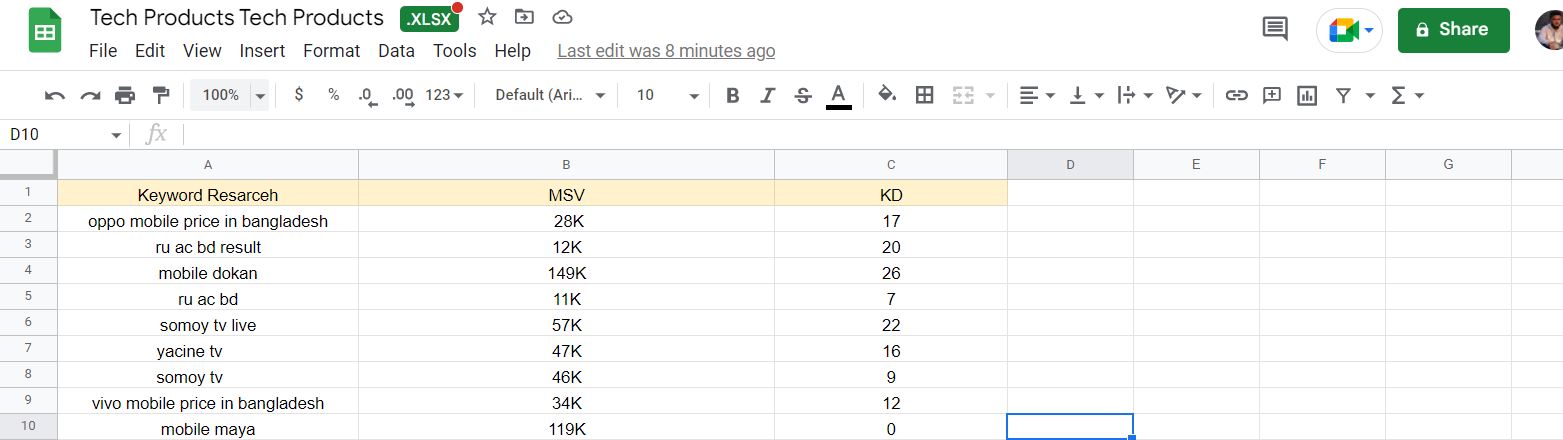Star this document with the star icon

pyautogui.click(x=487, y=17)
